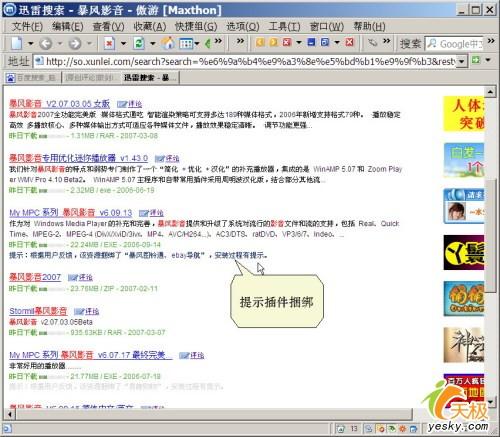Viewport: 500px width, 437px height.
Task: Click the Stop loading icon
Action: 109,43
